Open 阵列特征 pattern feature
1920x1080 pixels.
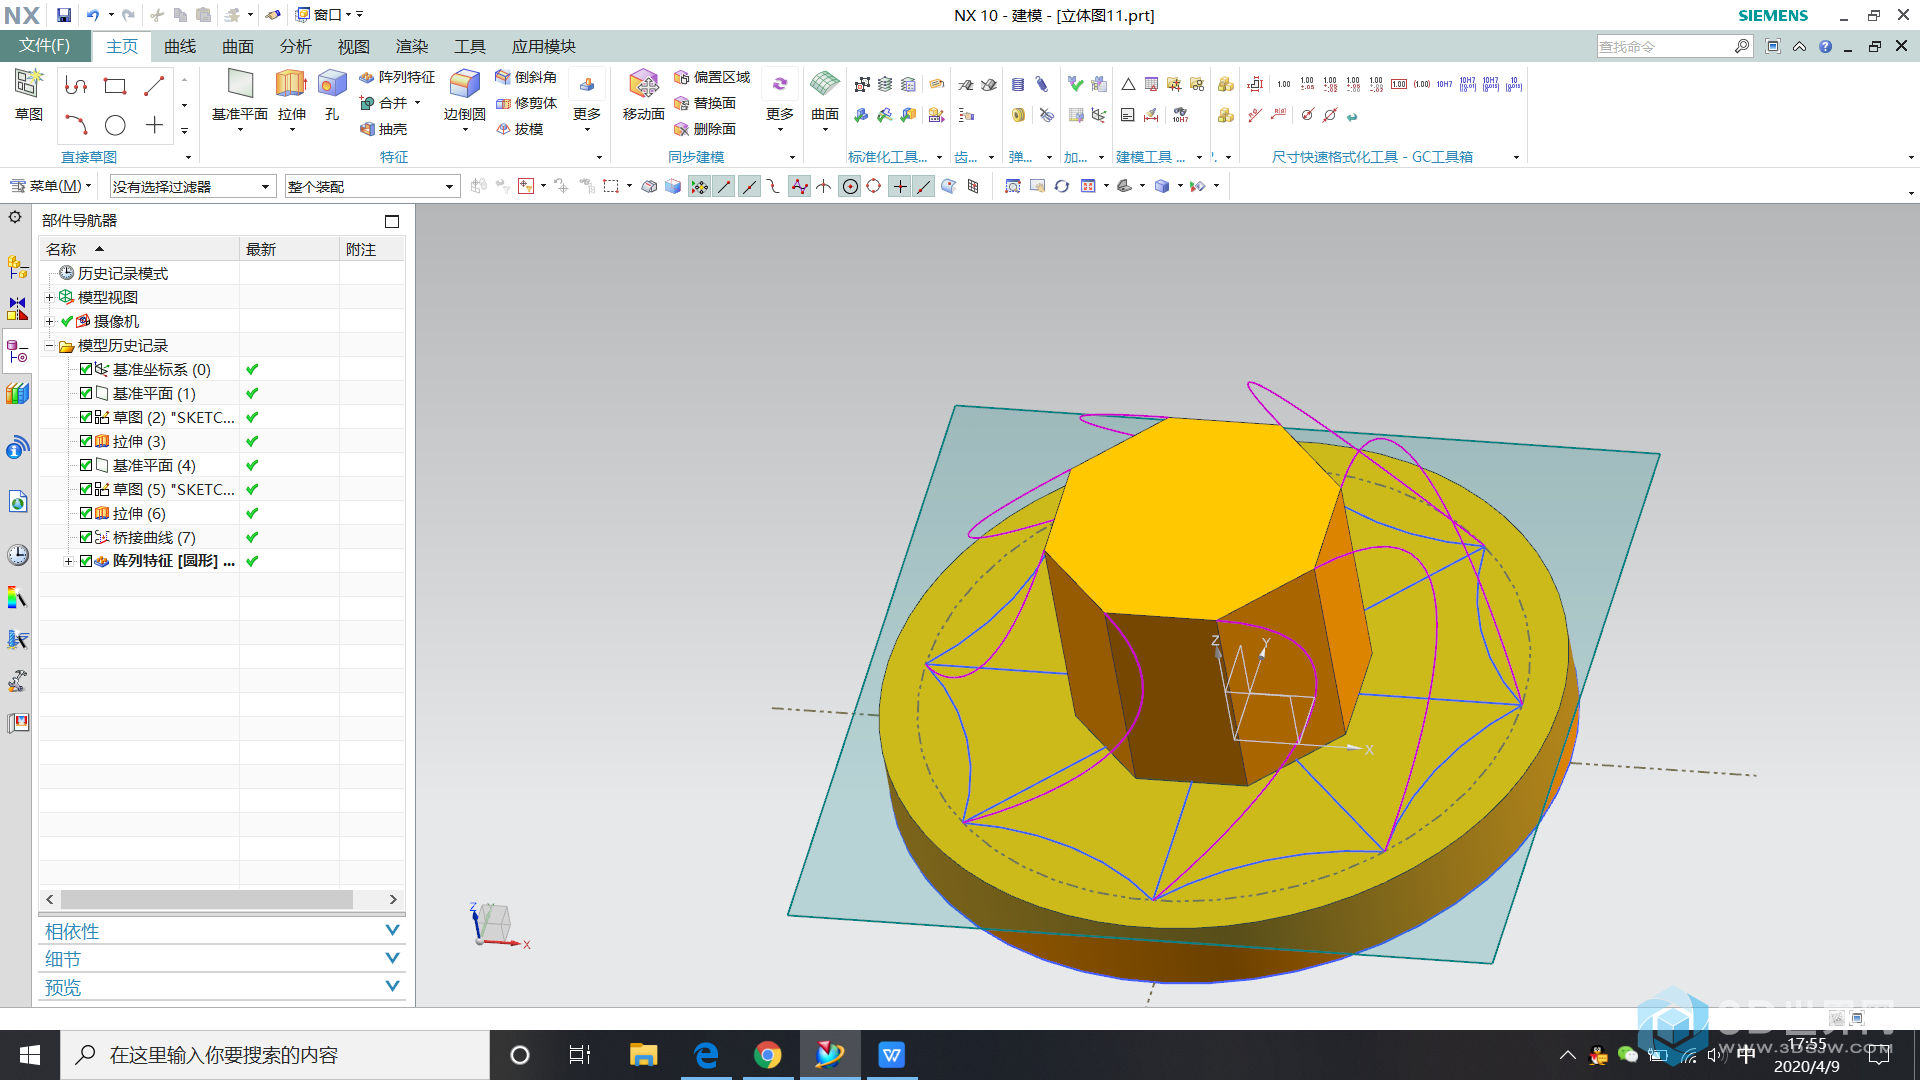(x=397, y=77)
